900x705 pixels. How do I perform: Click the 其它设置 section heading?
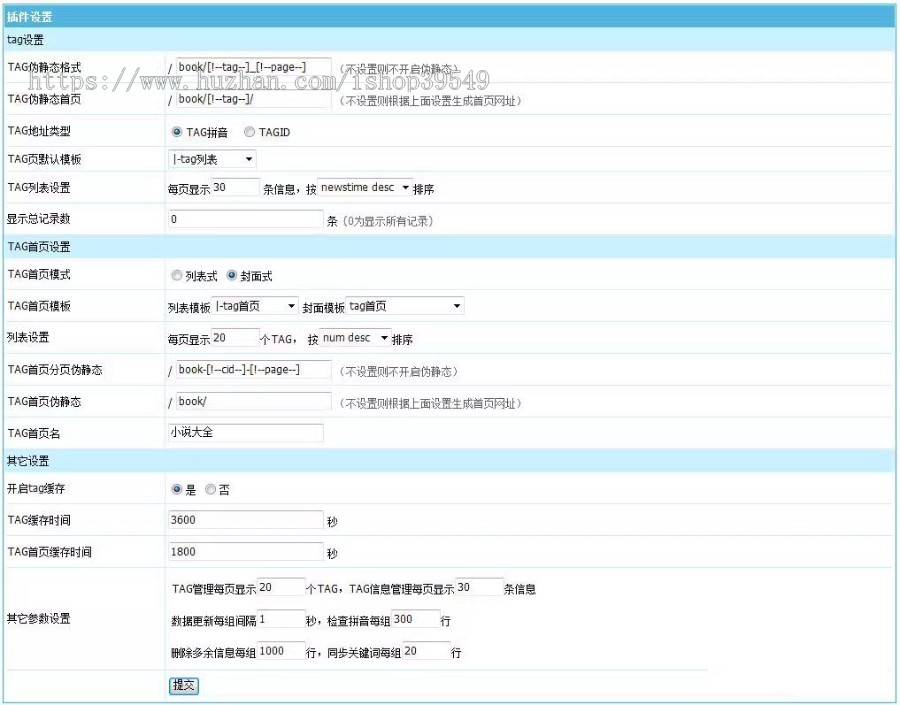coord(28,461)
